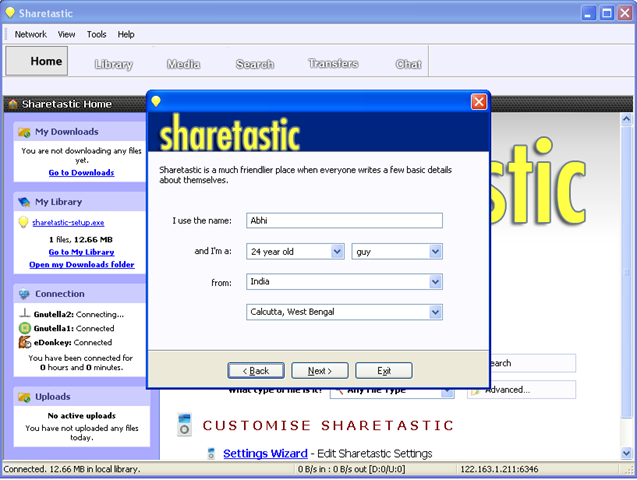This screenshot has width=637, height=480.
Task: Click 'Connected. 12.66 MB in local library.' status text
Action: (72, 469)
